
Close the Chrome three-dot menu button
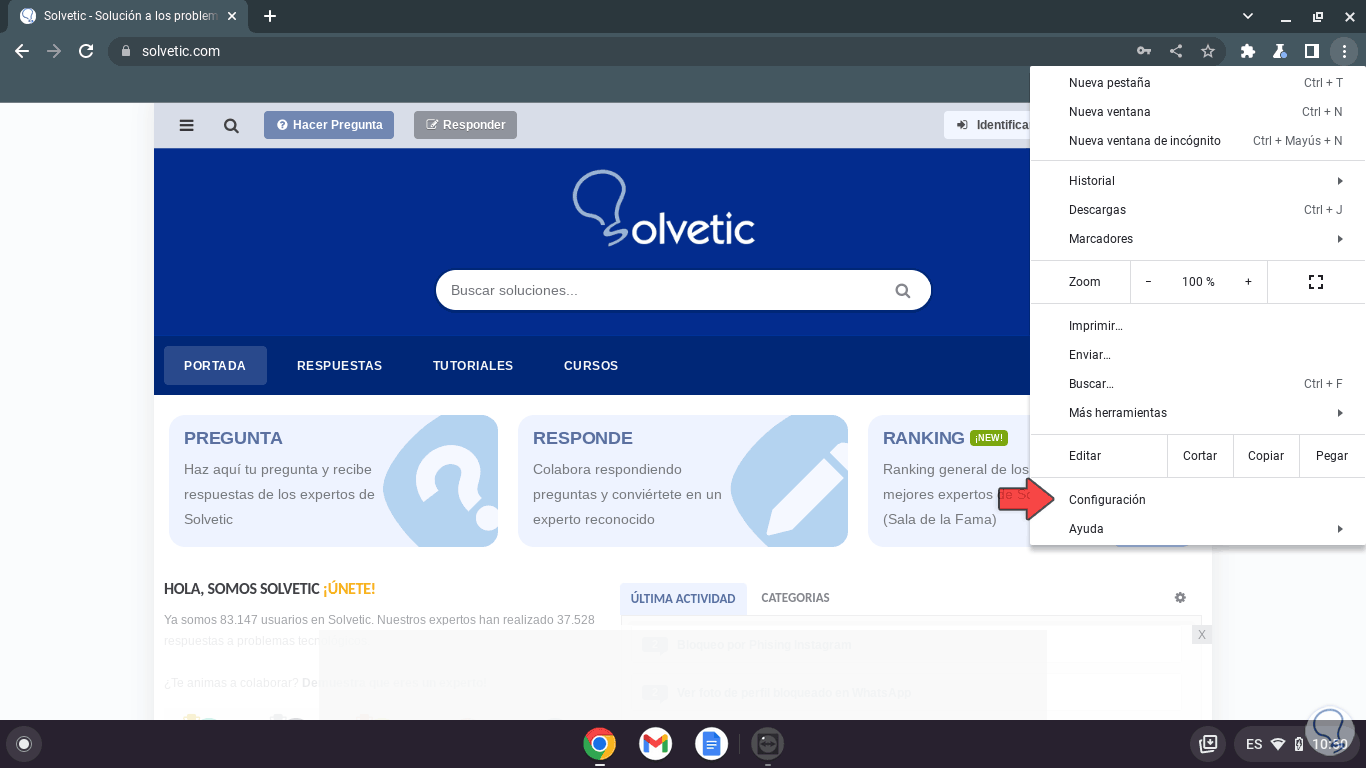(x=1344, y=51)
